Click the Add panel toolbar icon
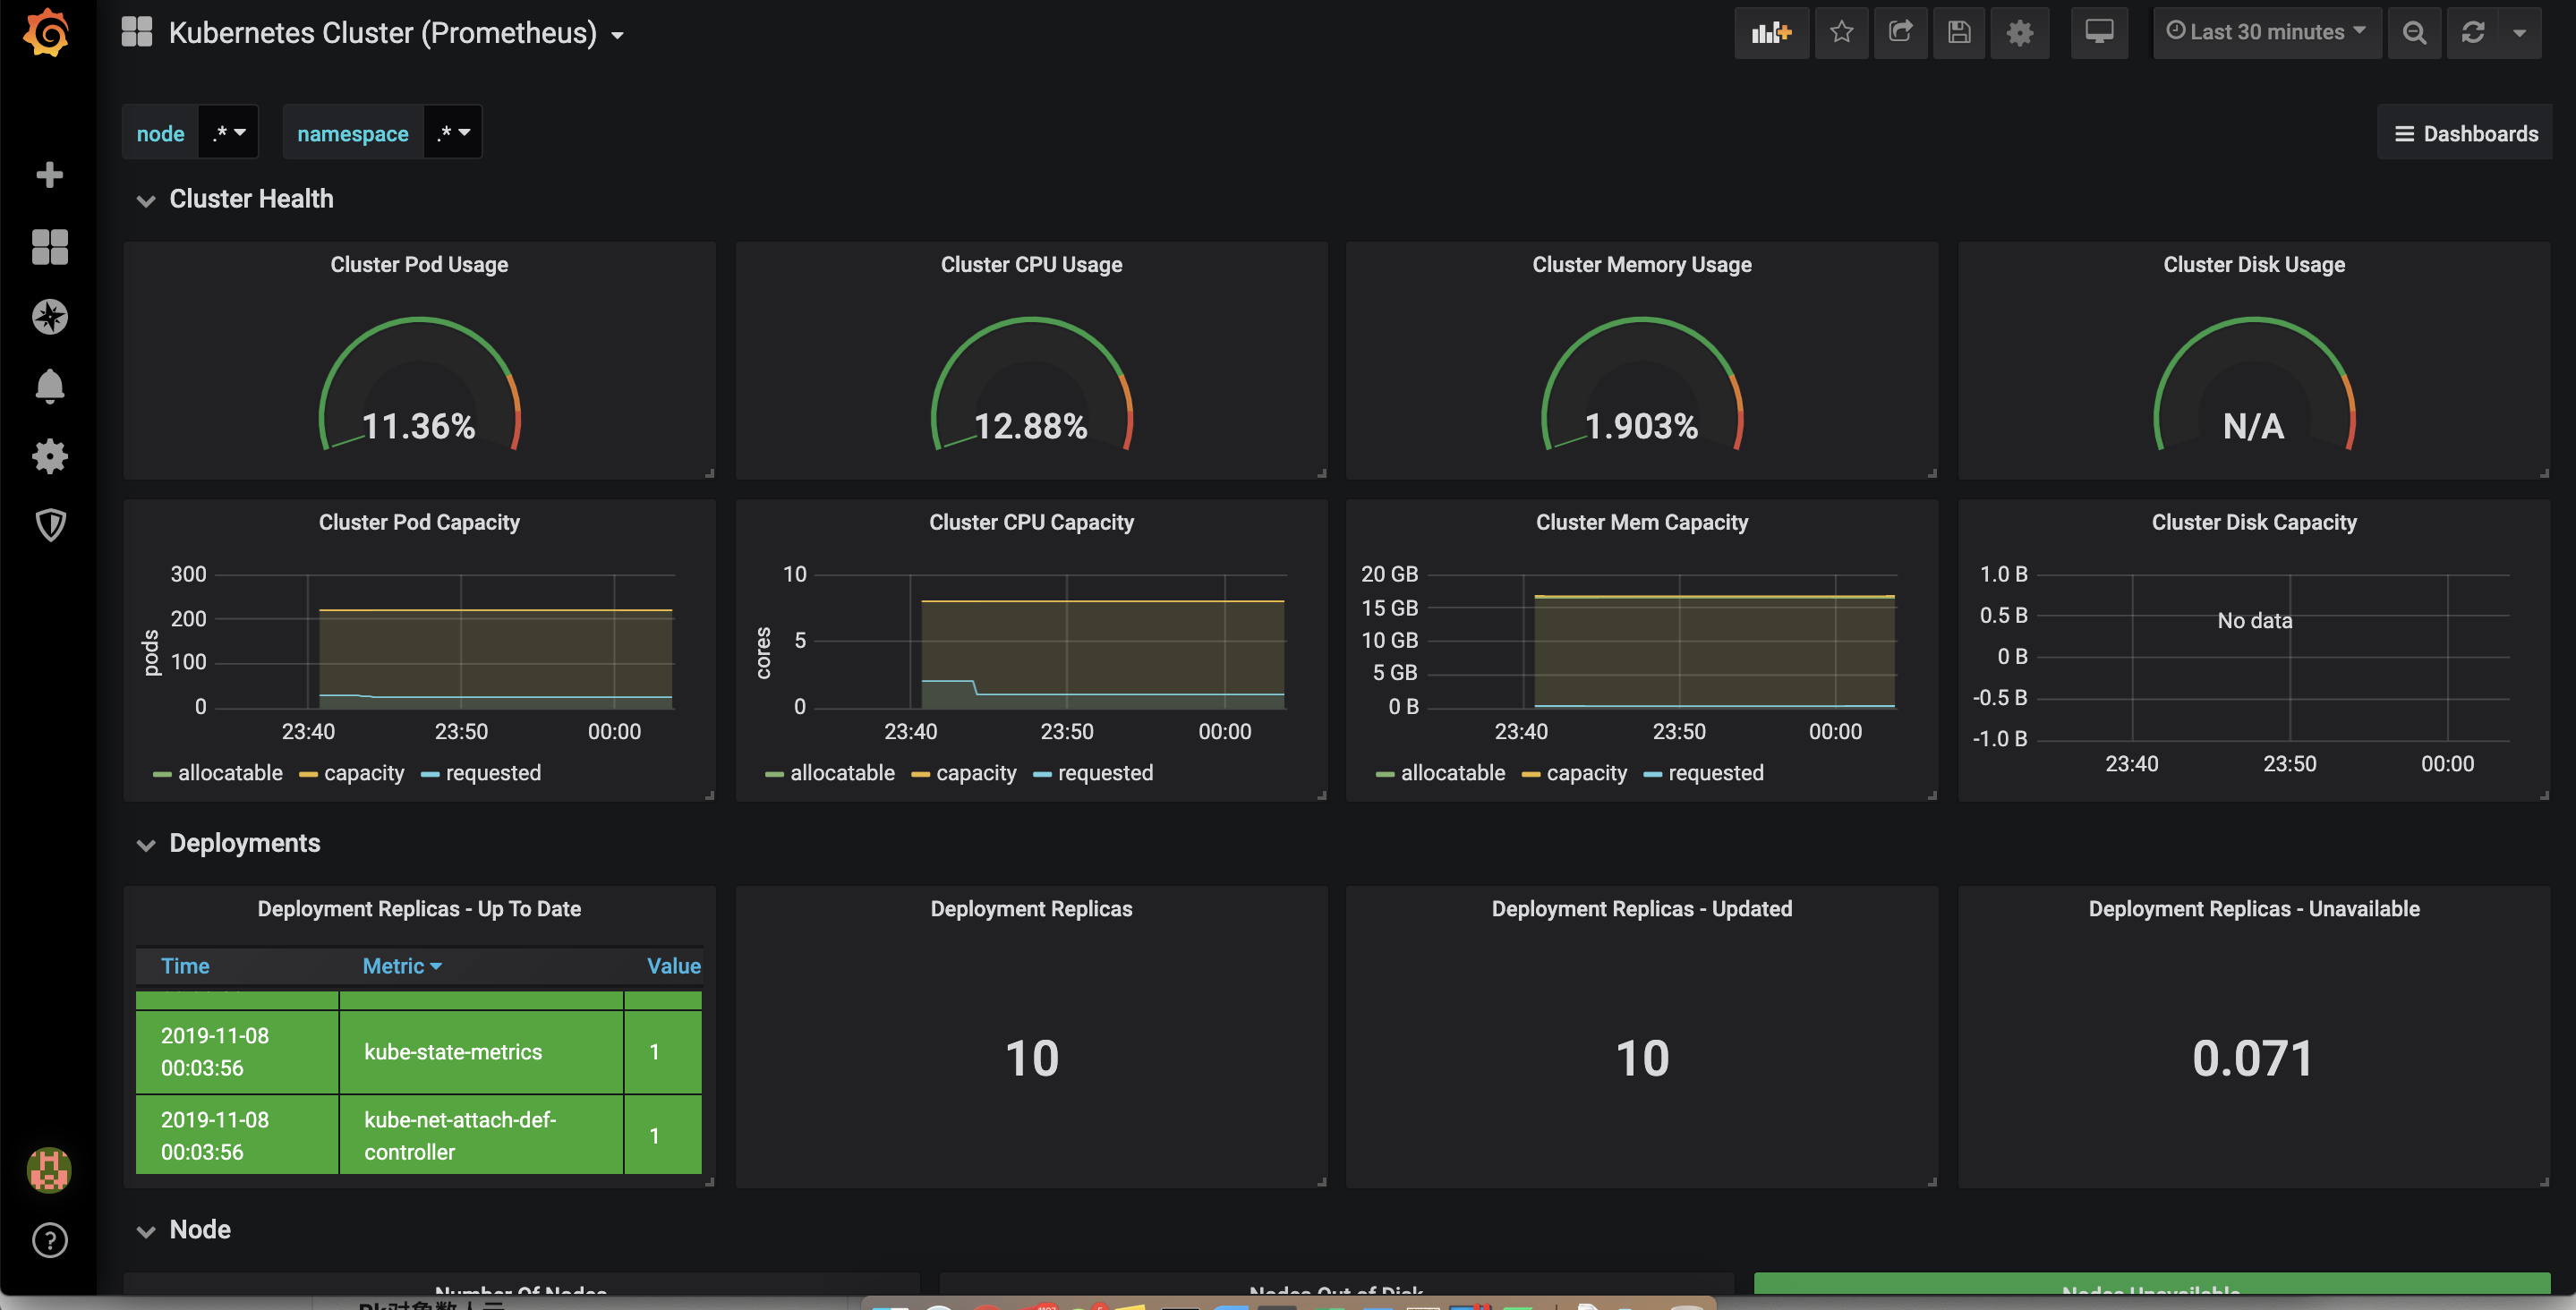The height and width of the screenshot is (1310, 2576). pos(1771,33)
